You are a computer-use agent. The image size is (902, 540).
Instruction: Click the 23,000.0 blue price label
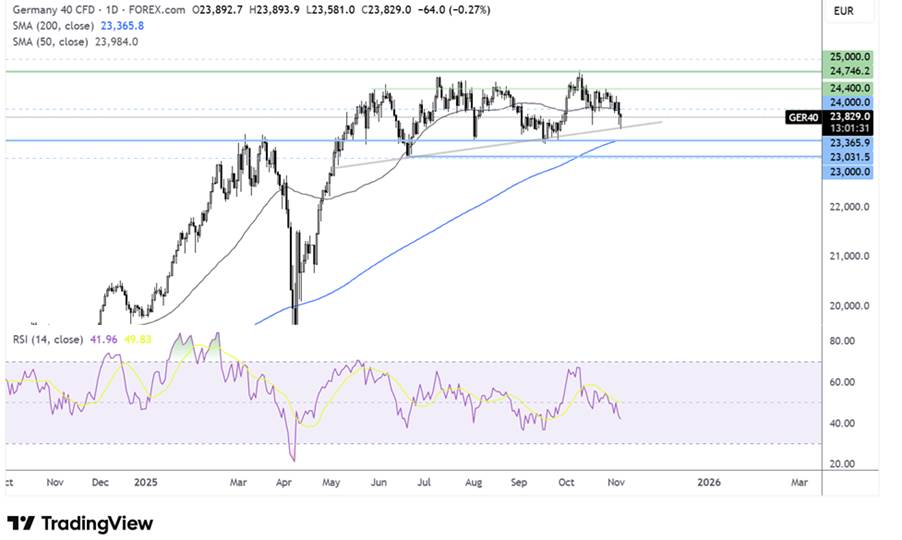(x=846, y=172)
